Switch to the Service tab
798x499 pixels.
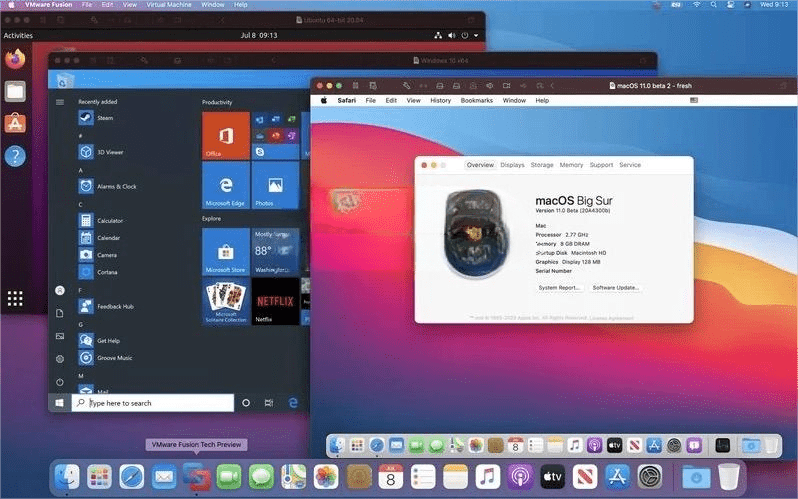tap(630, 165)
